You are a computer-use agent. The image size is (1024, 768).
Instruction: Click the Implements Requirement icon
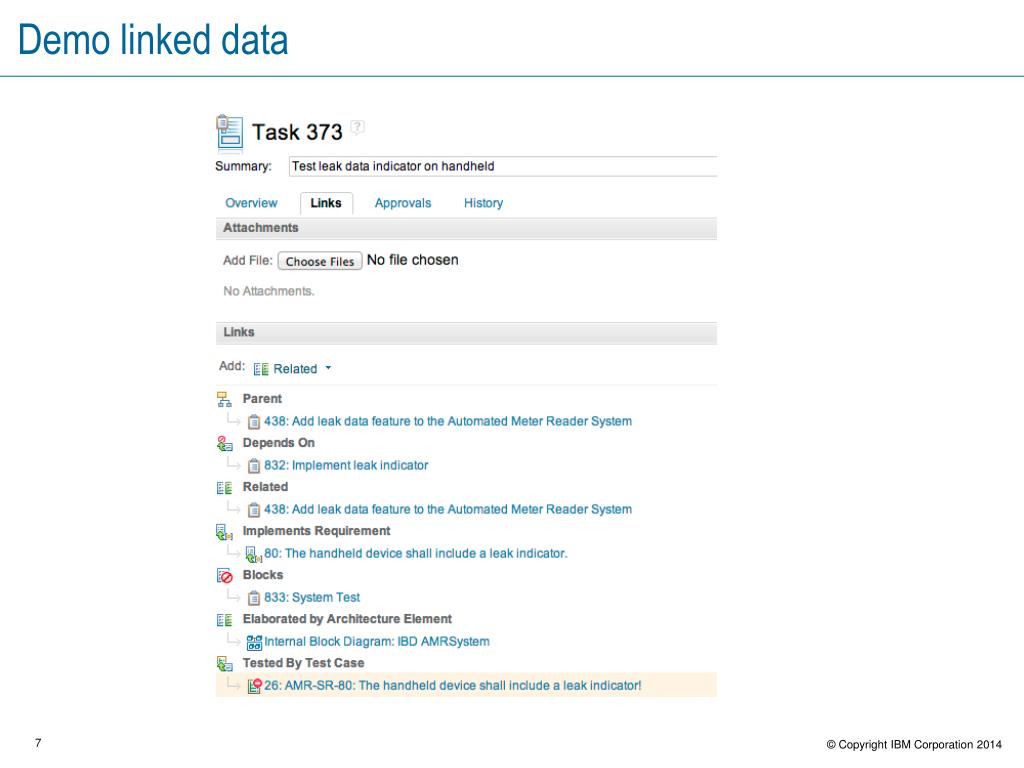click(x=224, y=531)
